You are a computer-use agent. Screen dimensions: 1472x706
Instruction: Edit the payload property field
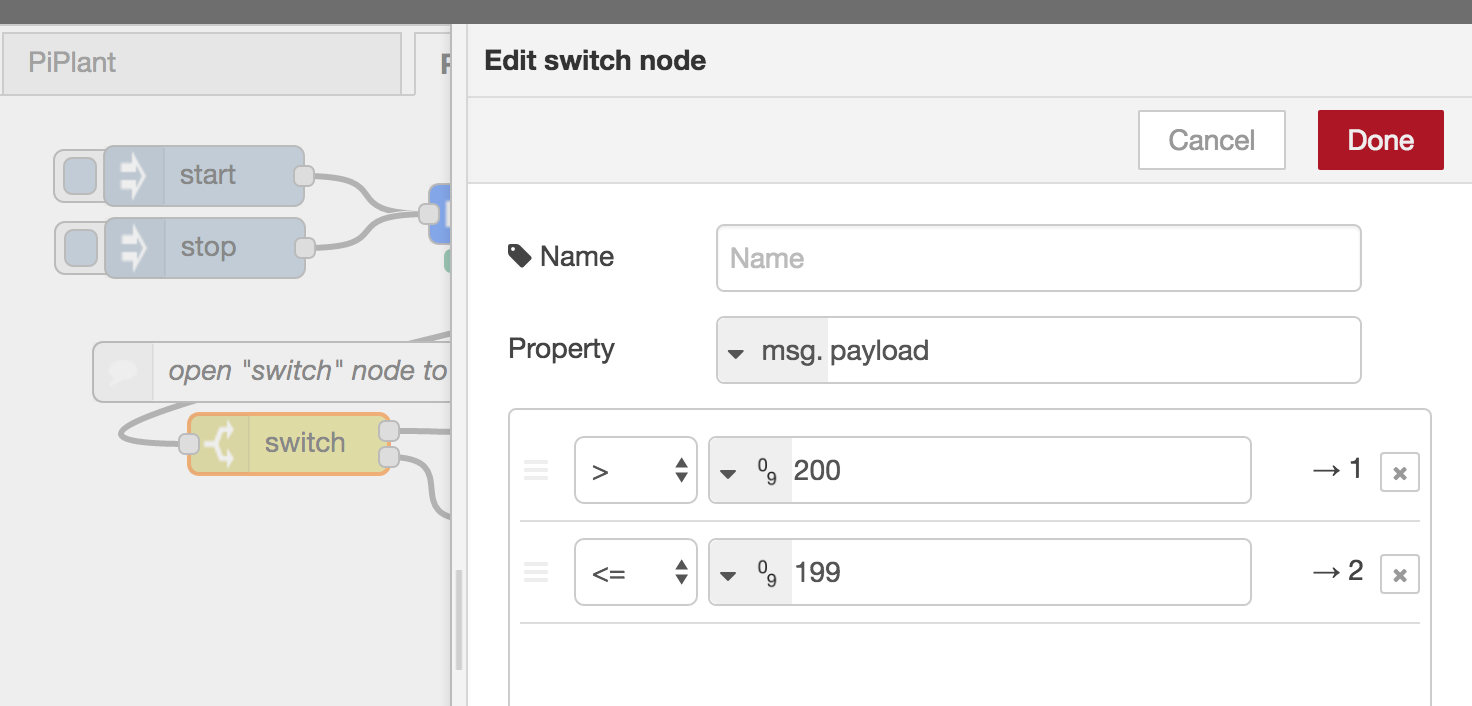point(1093,350)
